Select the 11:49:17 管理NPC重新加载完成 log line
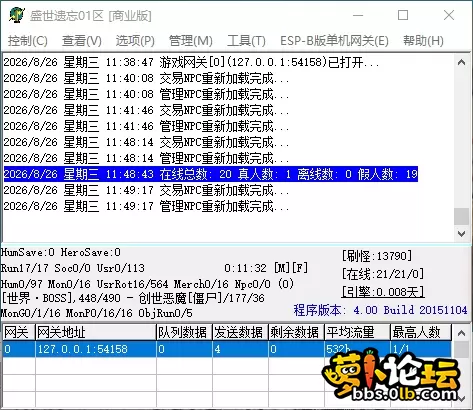This screenshot has width=473, height=410. pyautogui.click(x=146, y=206)
